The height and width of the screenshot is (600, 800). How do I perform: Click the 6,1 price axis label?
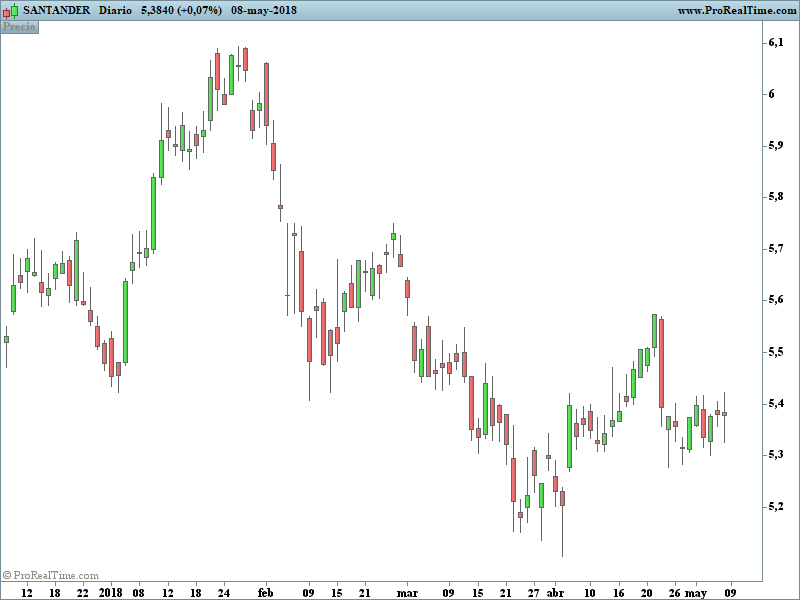pyautogui.click(x=776, y=43)
